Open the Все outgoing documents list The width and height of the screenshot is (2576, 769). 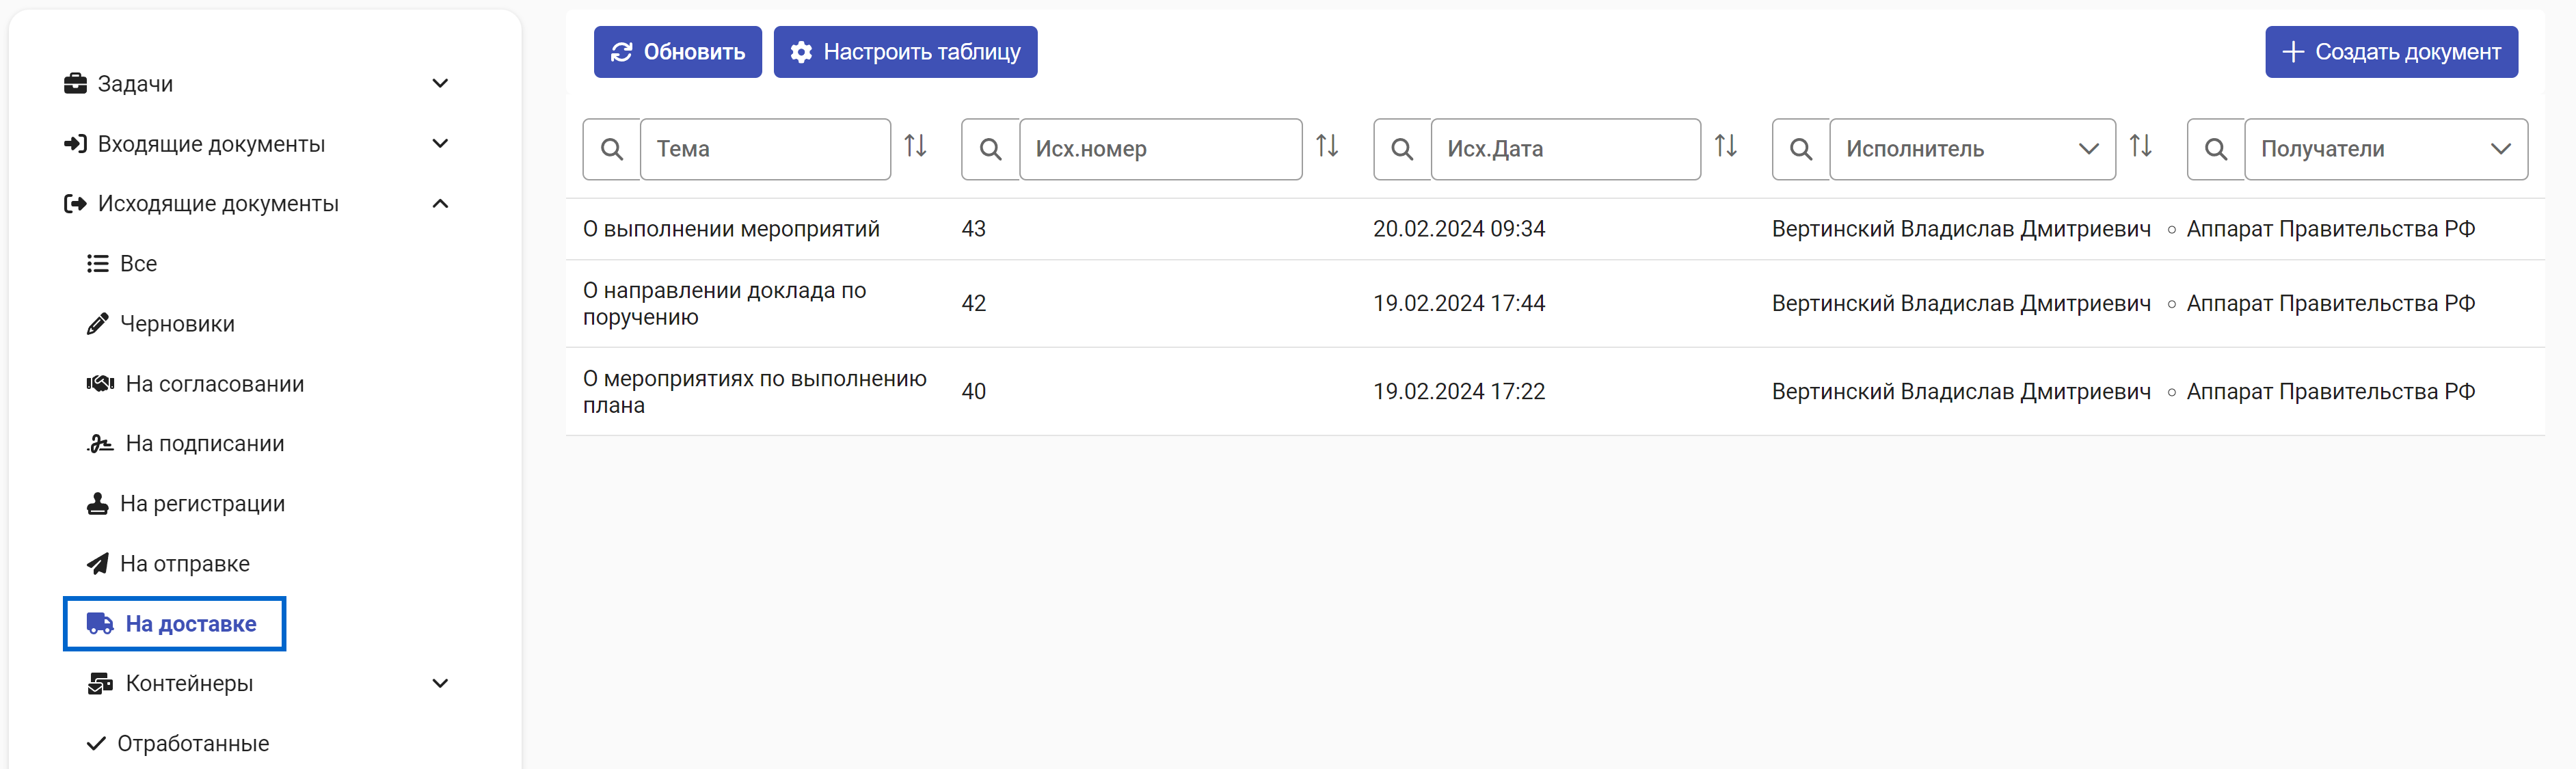(139, 264)
